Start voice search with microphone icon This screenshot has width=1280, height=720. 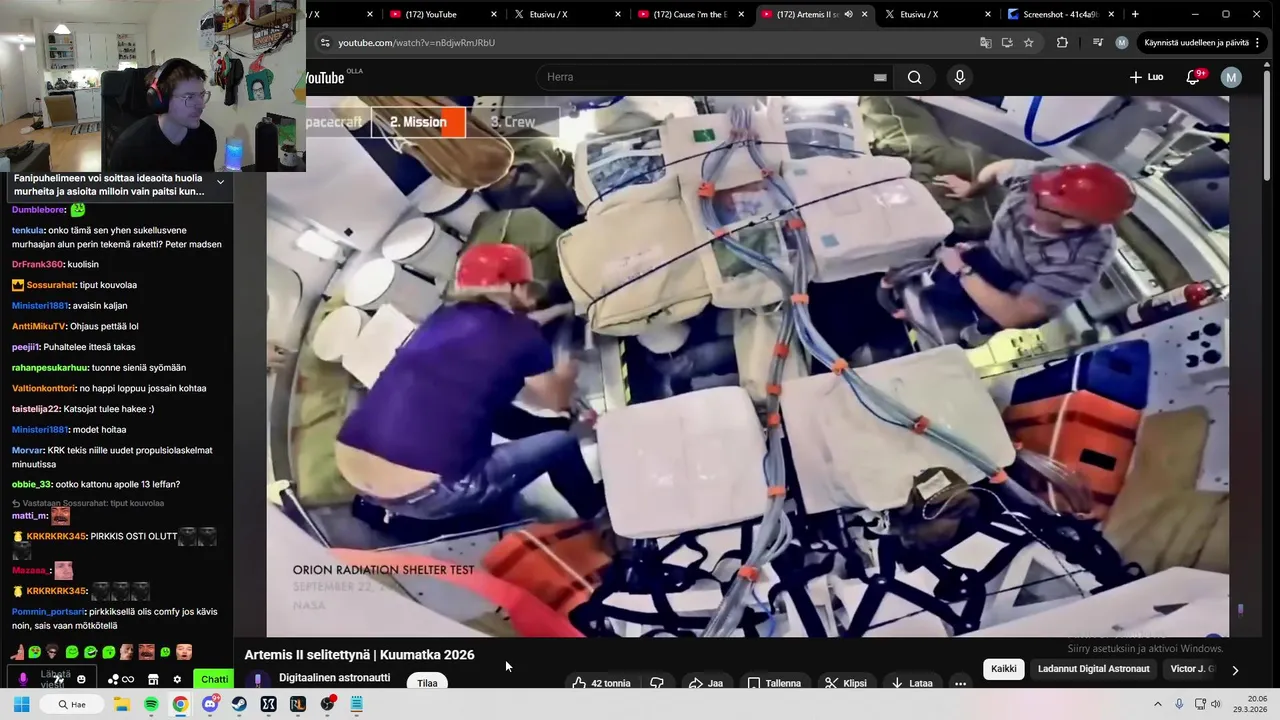[960, 77]
